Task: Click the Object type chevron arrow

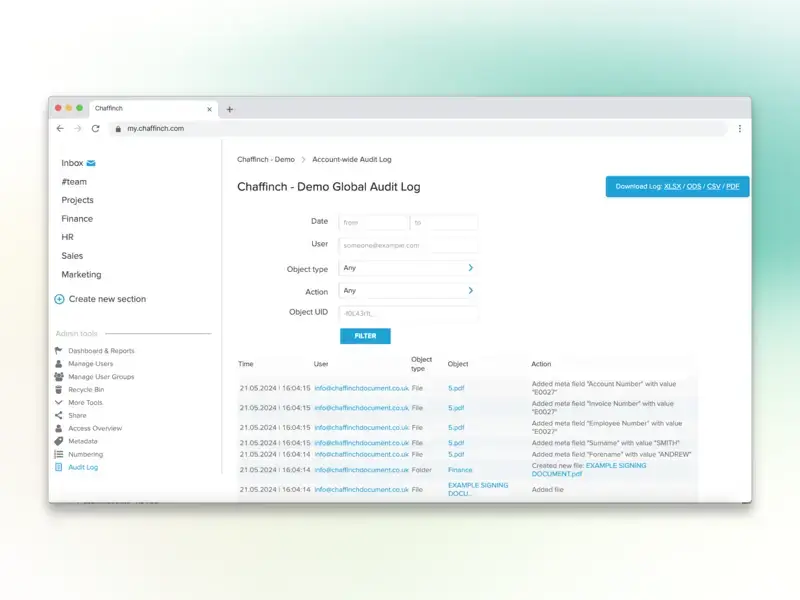Action: (x=470, y=268)
